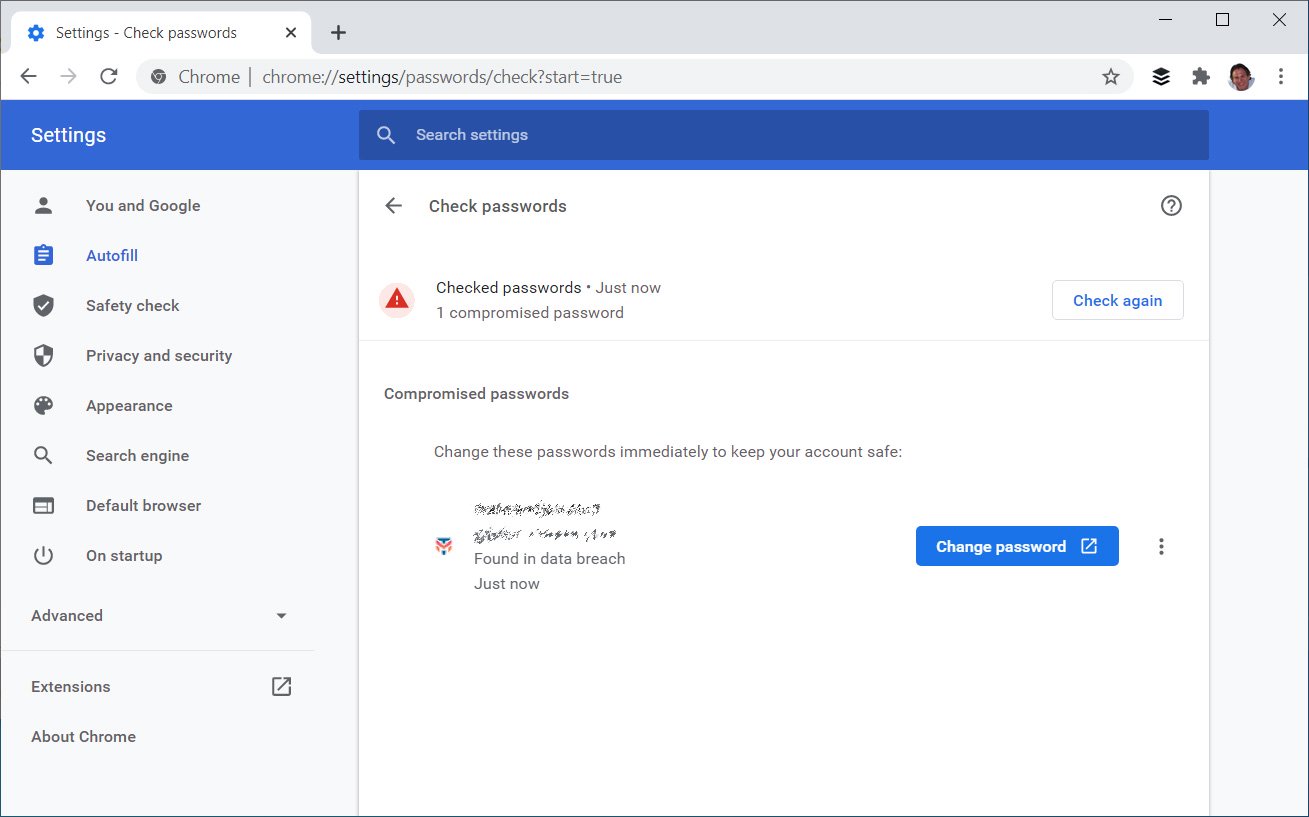Open the Autofill settings section
Image resolution: width=1309 pixels, height=817 pixels.
coord(111,256)
